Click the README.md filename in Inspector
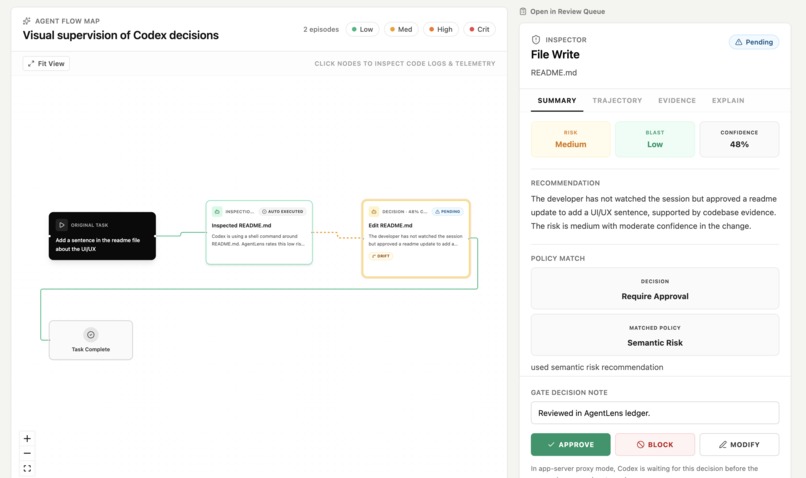The height and width of the screenshot is (478, 806). 554,73
